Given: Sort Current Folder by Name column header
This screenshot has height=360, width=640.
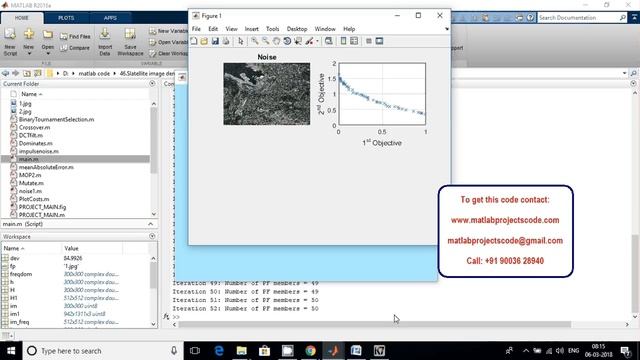Looking at the screenshot, I should click(32, 94).
